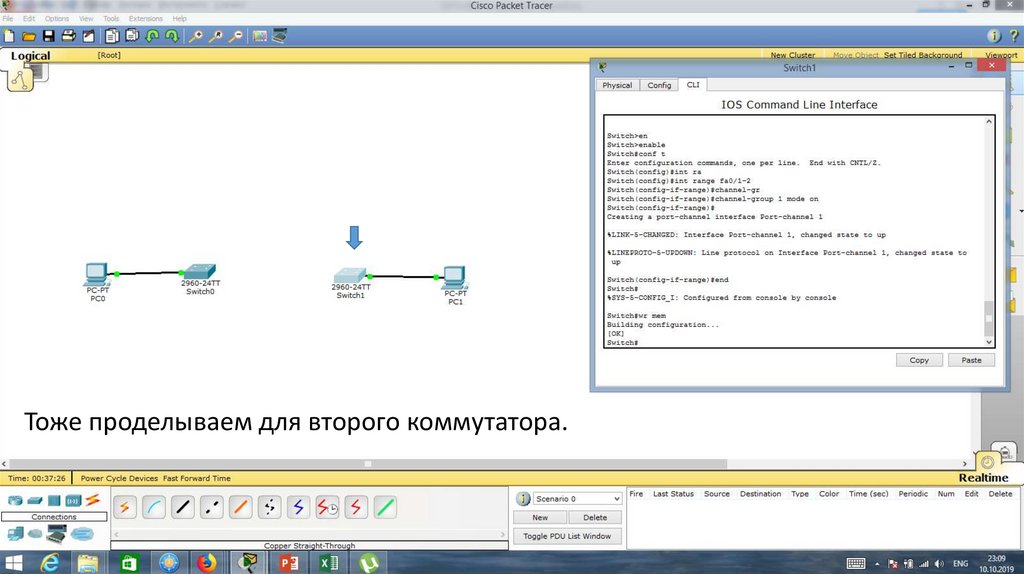Open the Edit menu

(29, 19)
